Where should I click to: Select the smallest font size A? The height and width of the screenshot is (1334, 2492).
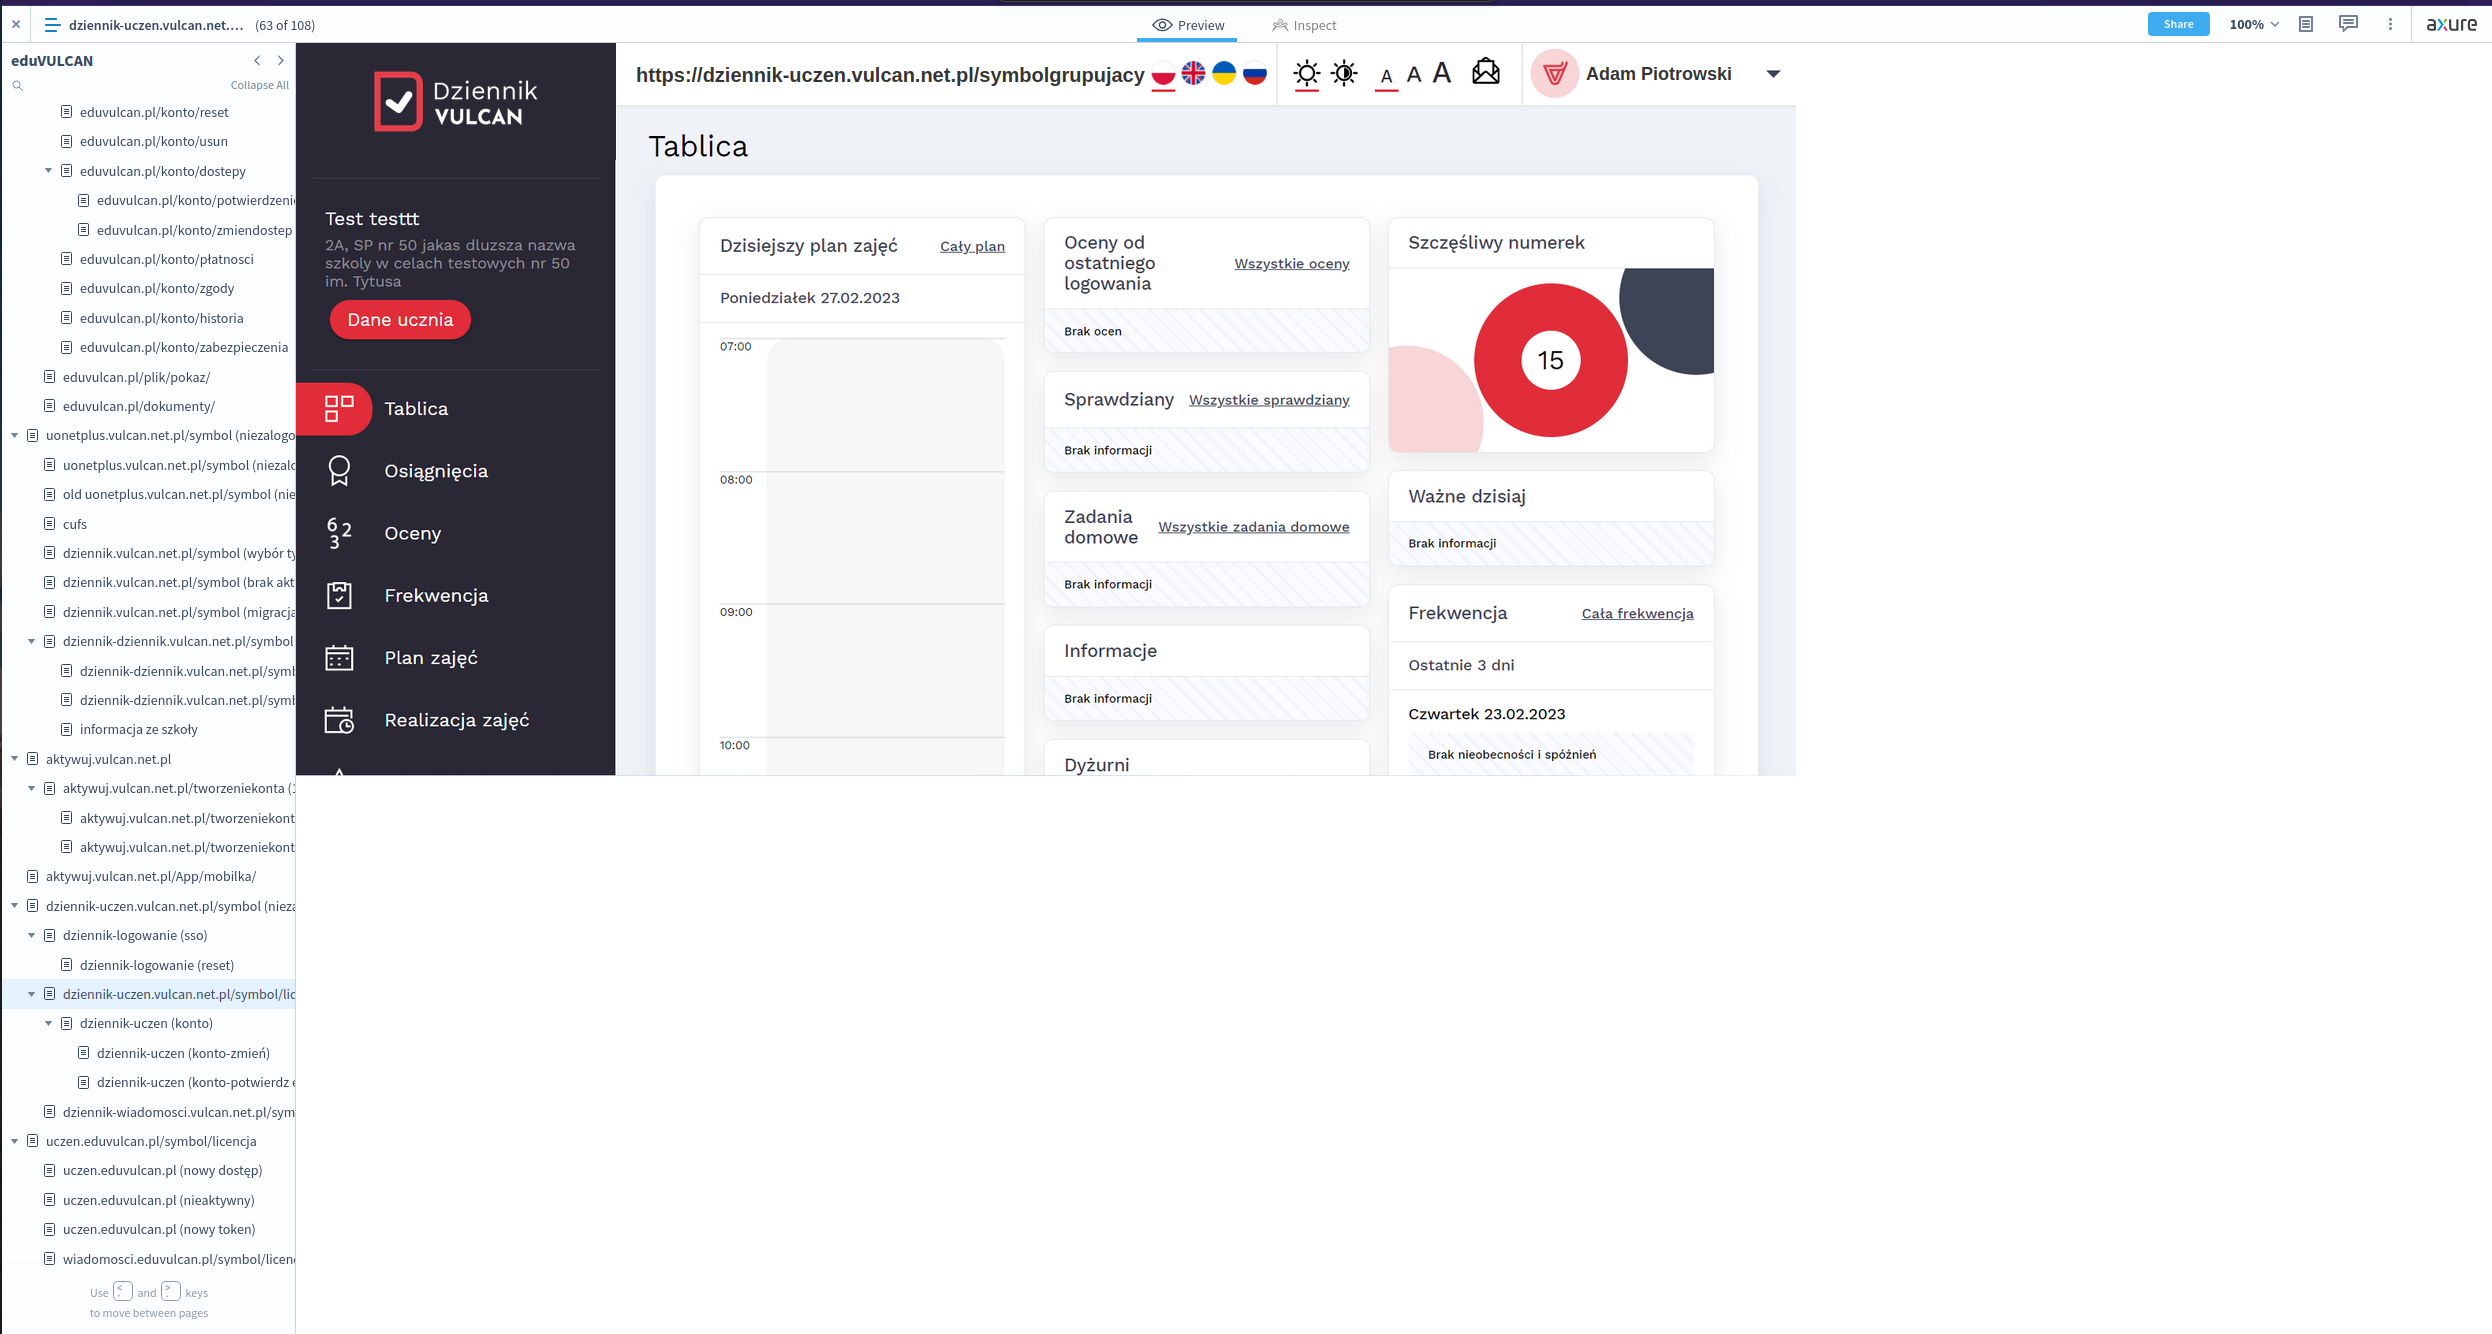pyautogui.click(x=1386, y=76)
